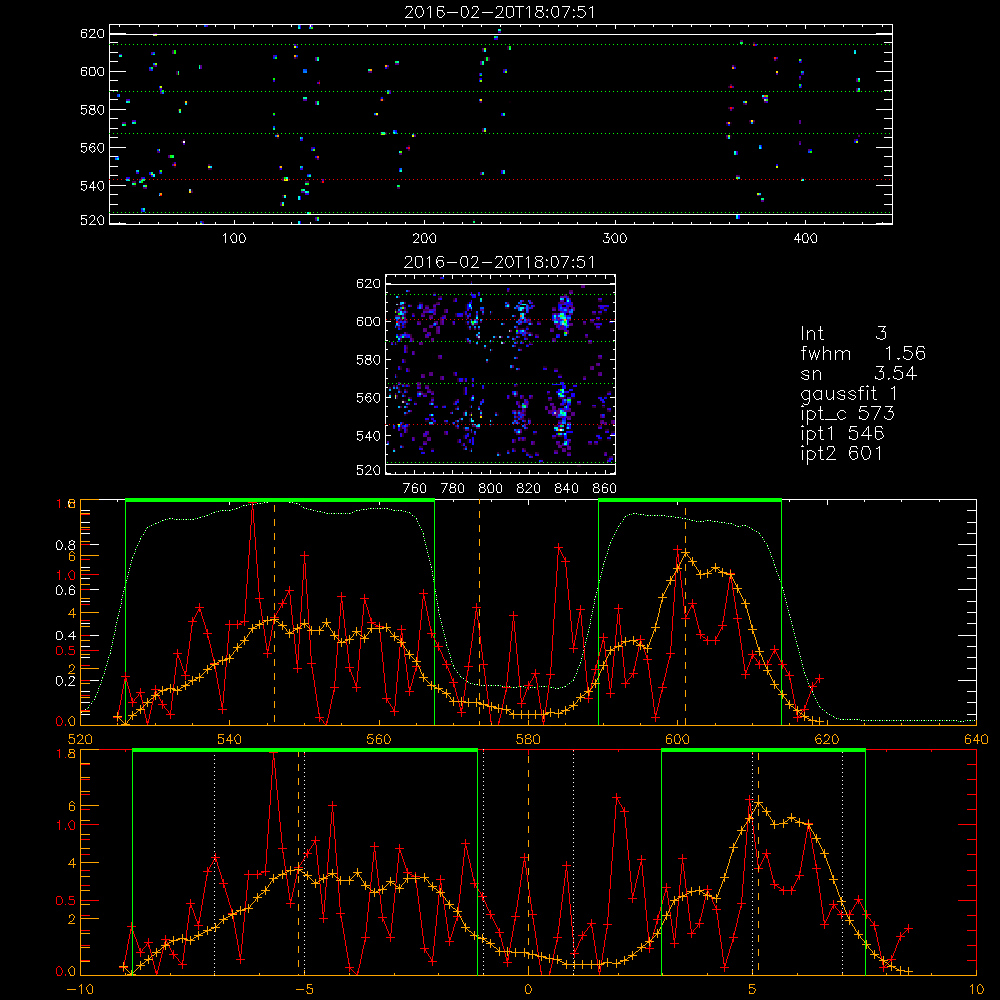This screenshot has height=1000, width=1000.
Task: Click x-axis tick label 860 under square image
Action: (605, 489)
